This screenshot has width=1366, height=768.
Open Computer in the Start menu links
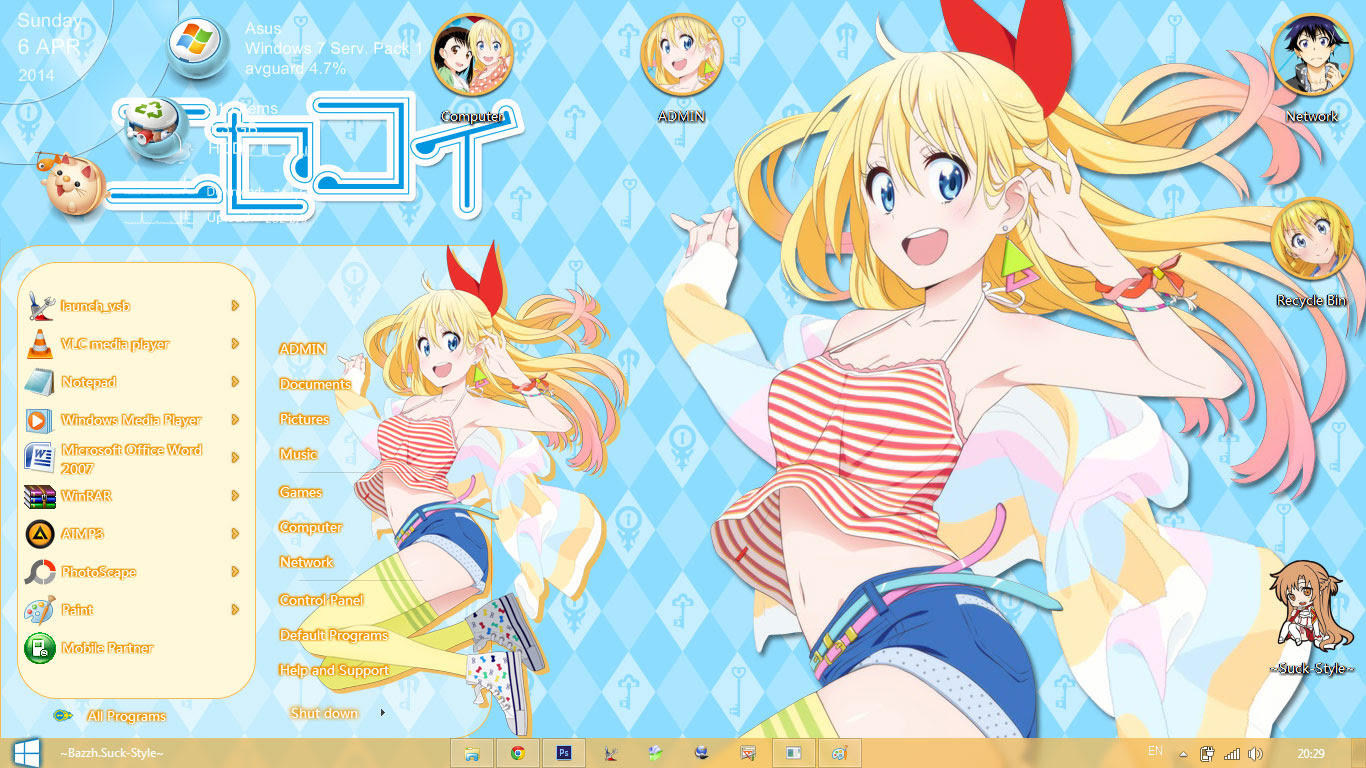click(310, 528)
